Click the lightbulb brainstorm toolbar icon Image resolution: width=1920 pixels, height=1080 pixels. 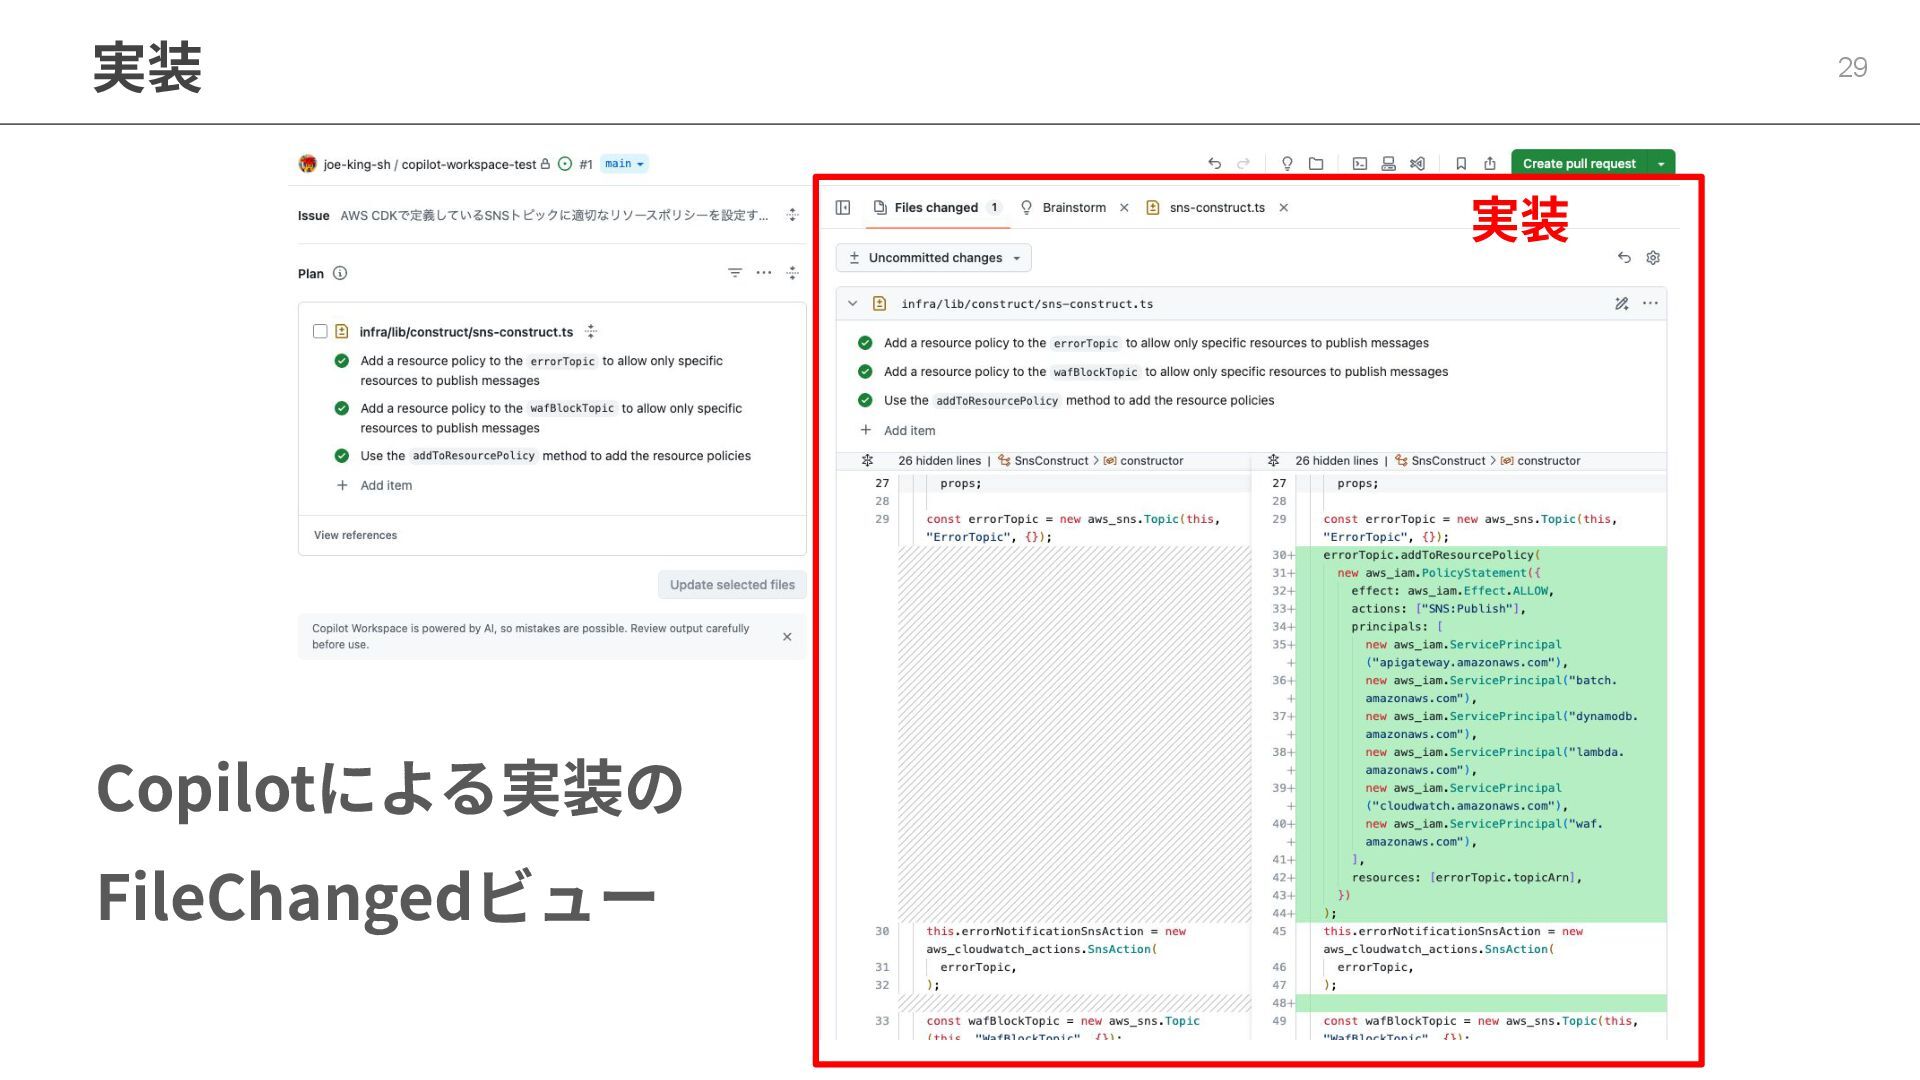pos(1287,164)
